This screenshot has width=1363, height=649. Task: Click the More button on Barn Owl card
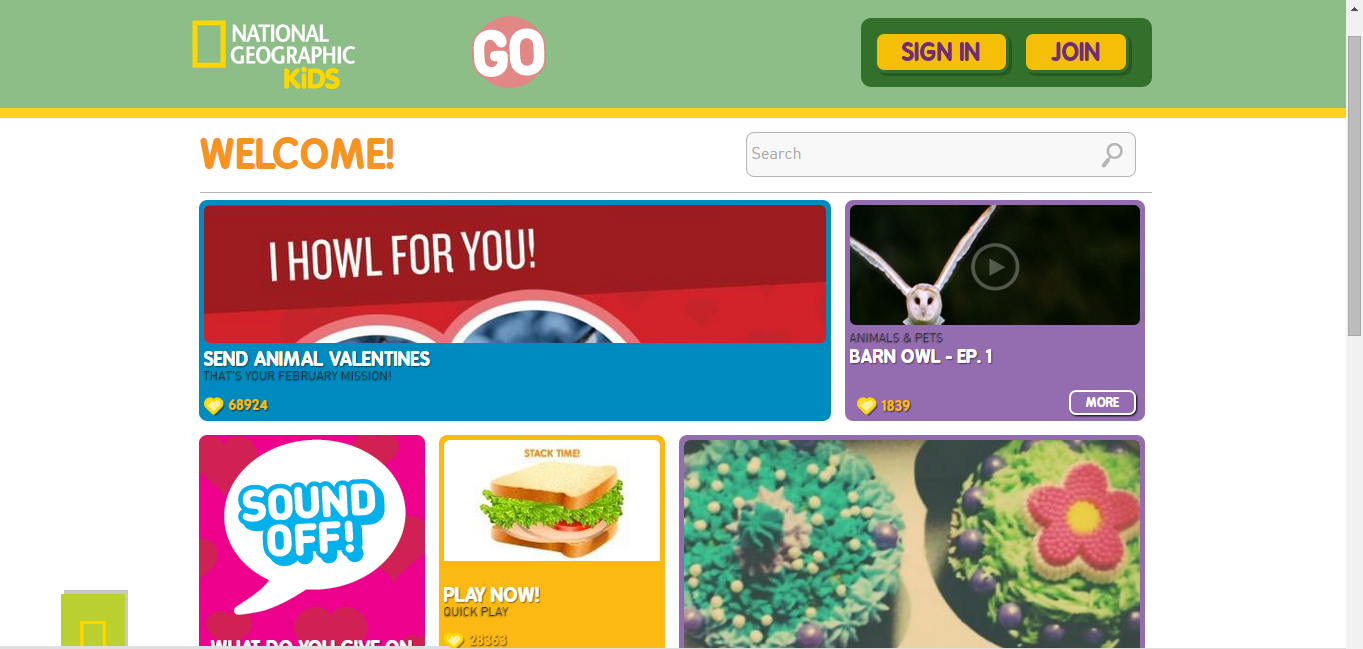(x=1103, y=402)
